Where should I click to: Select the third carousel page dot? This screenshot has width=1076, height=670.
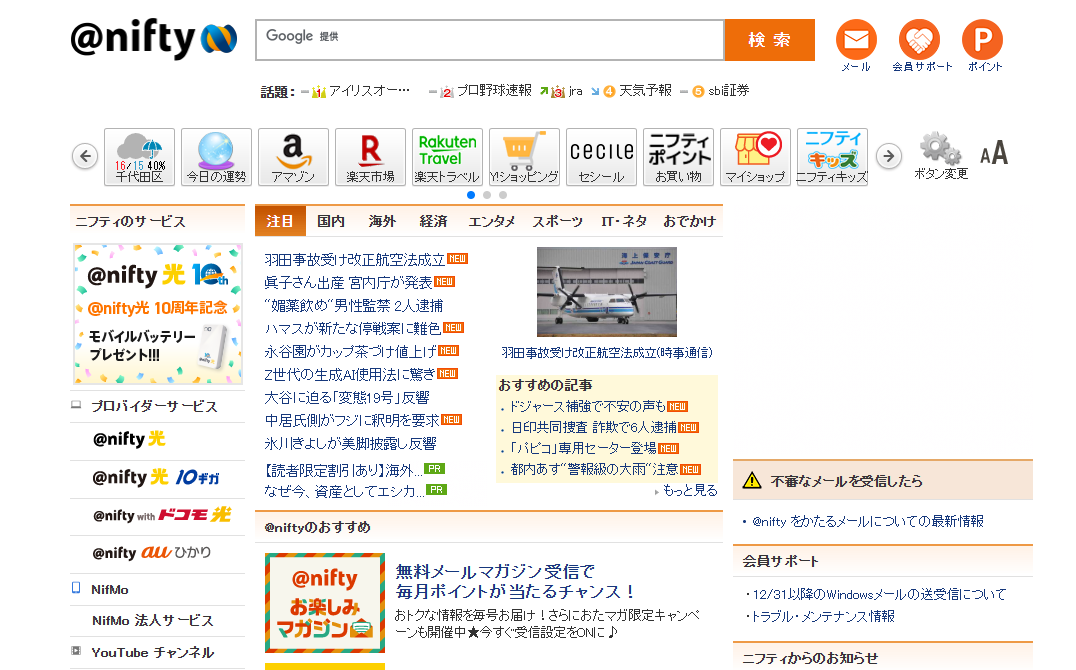tap(503, 195)
